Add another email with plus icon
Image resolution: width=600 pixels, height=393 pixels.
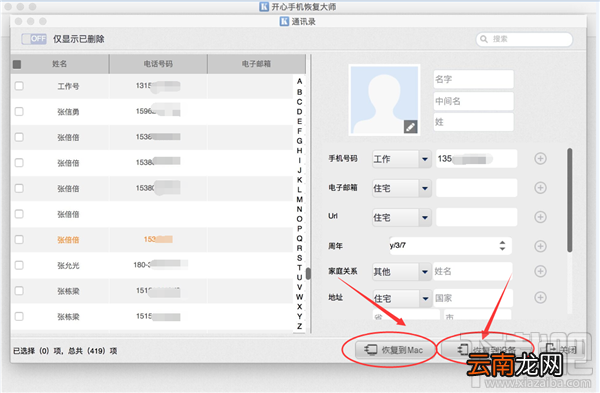tap(540, 188)
